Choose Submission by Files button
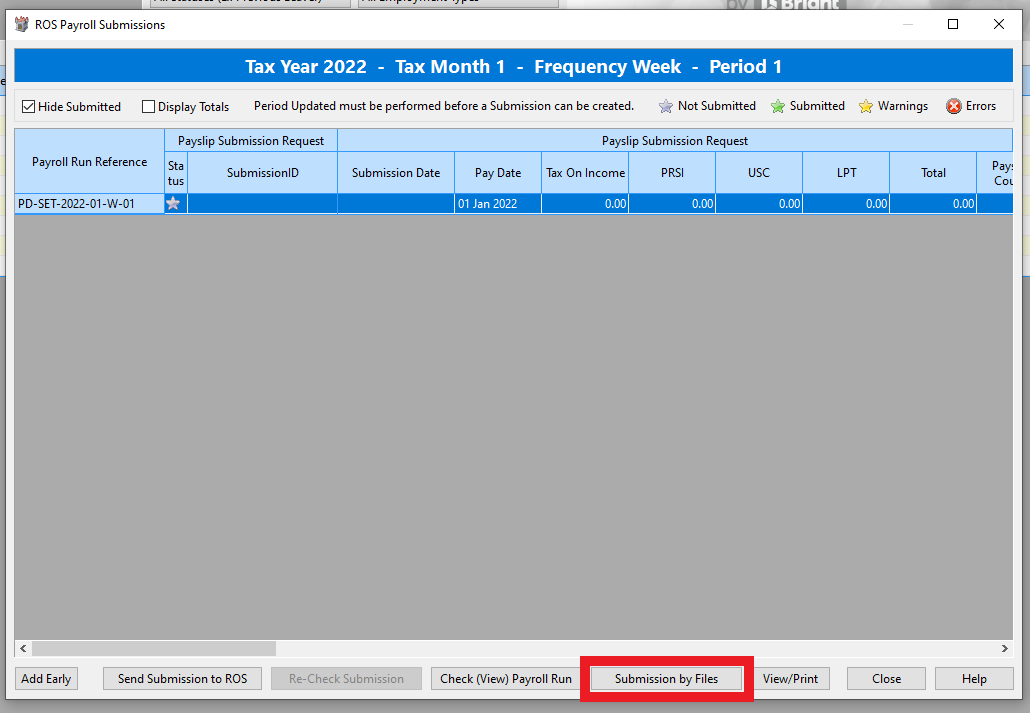Screen dimensions: 1030x713 pos(667,679)
